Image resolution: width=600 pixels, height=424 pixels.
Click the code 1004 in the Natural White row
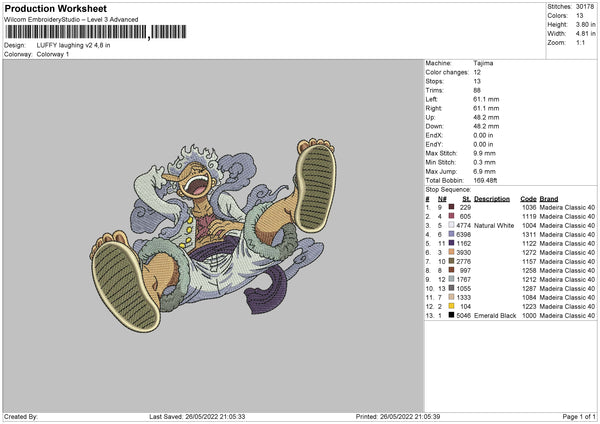coord(529,225)
